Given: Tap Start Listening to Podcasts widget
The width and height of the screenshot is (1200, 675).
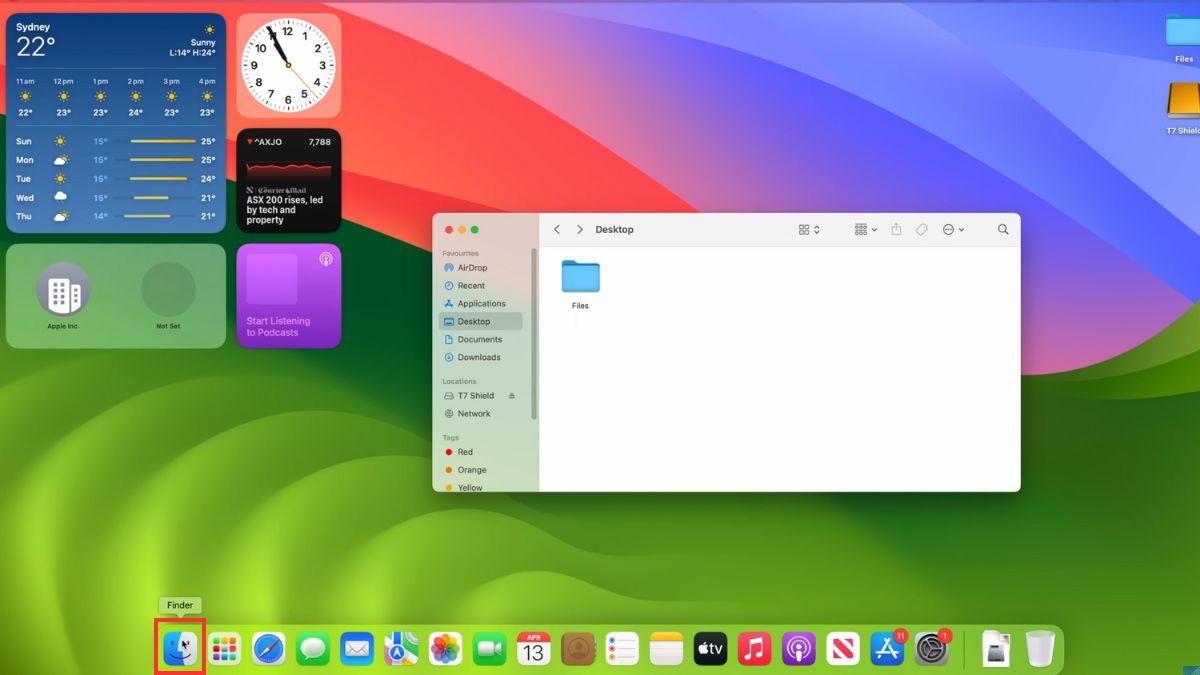Looking at the screenshot, I should (x=289, y=295).
